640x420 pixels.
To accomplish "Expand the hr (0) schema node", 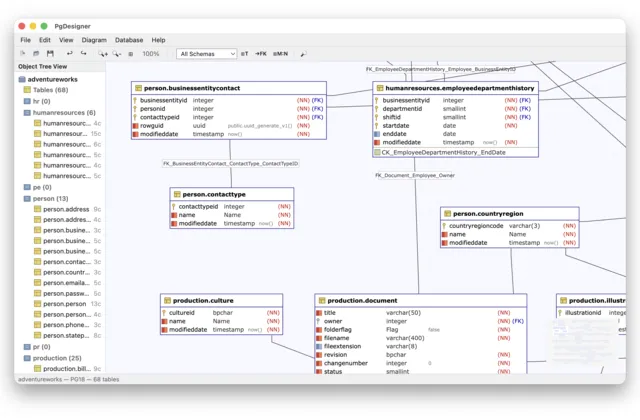I will (x=37, y=101).
